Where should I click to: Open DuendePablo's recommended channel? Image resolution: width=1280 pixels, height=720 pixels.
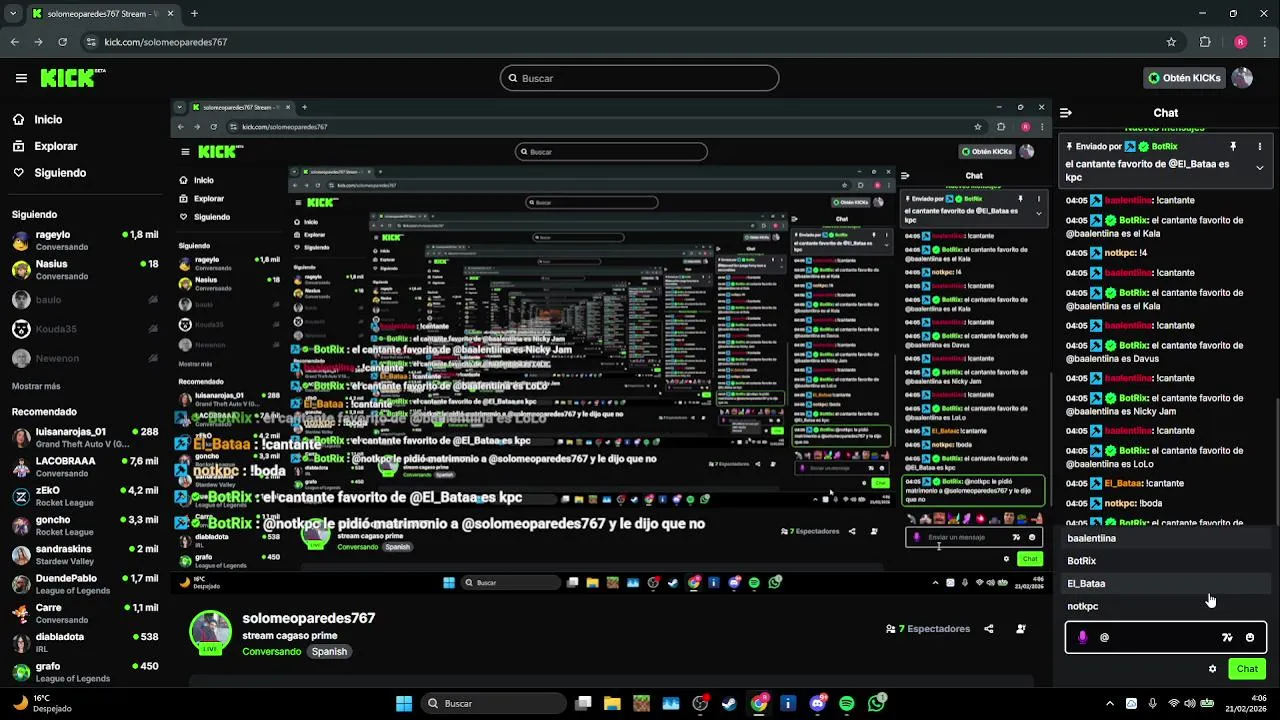pyautogui.click(x=85, y=584)
